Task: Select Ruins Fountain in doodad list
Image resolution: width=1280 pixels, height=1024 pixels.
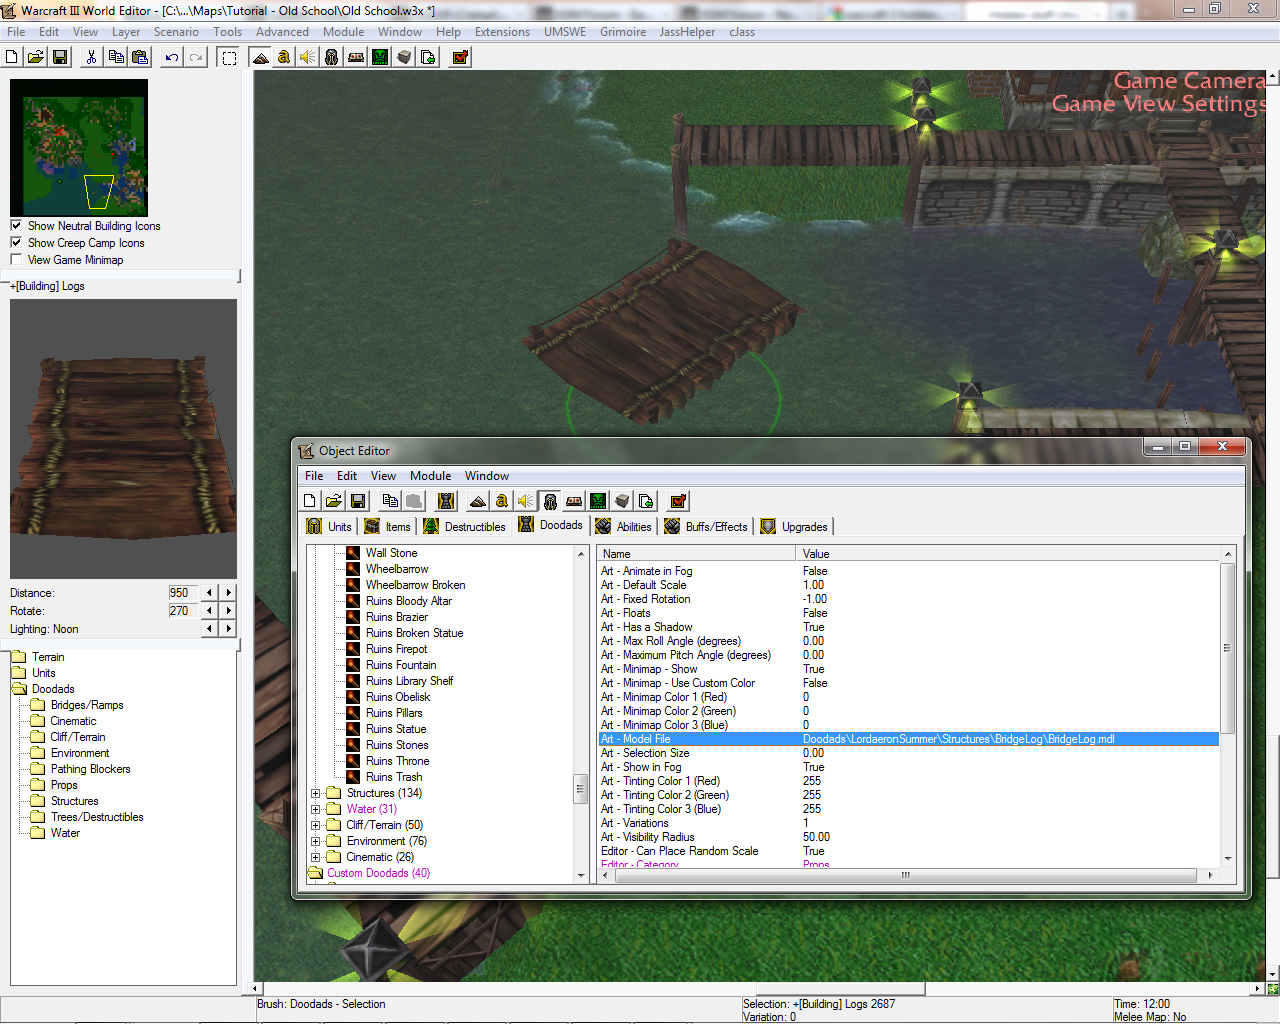Action: [401, 665]
